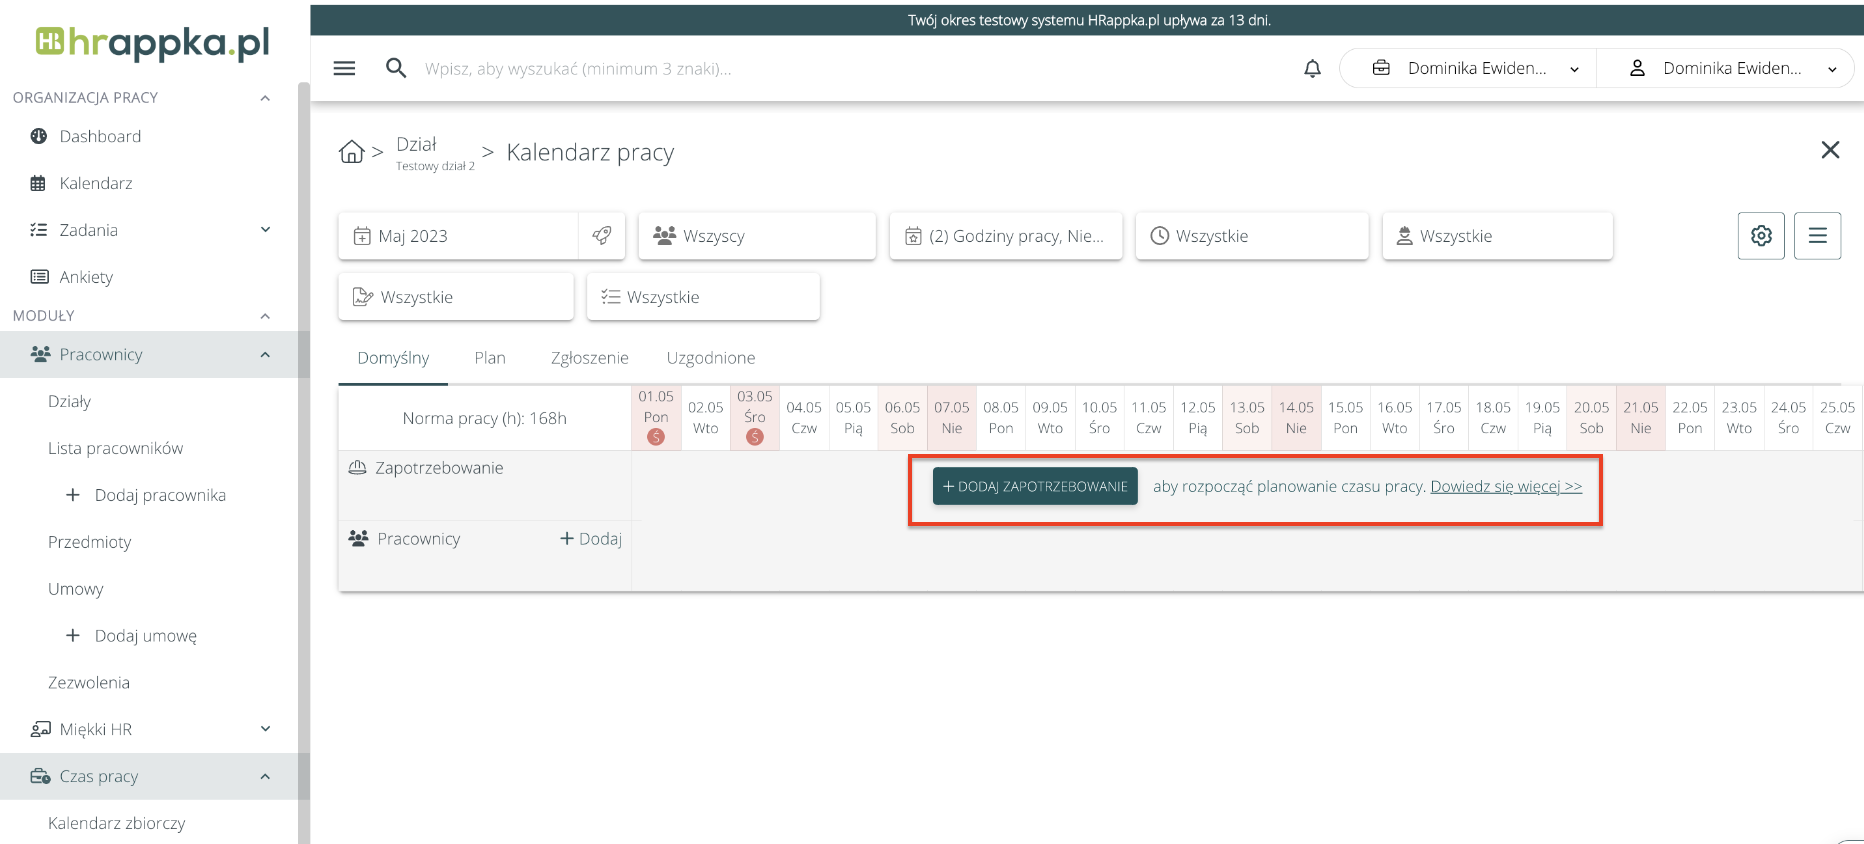Click the Dodaj zapotrzebowanie button
The height and width of the screenshot is (844, 1864).
1035,487
